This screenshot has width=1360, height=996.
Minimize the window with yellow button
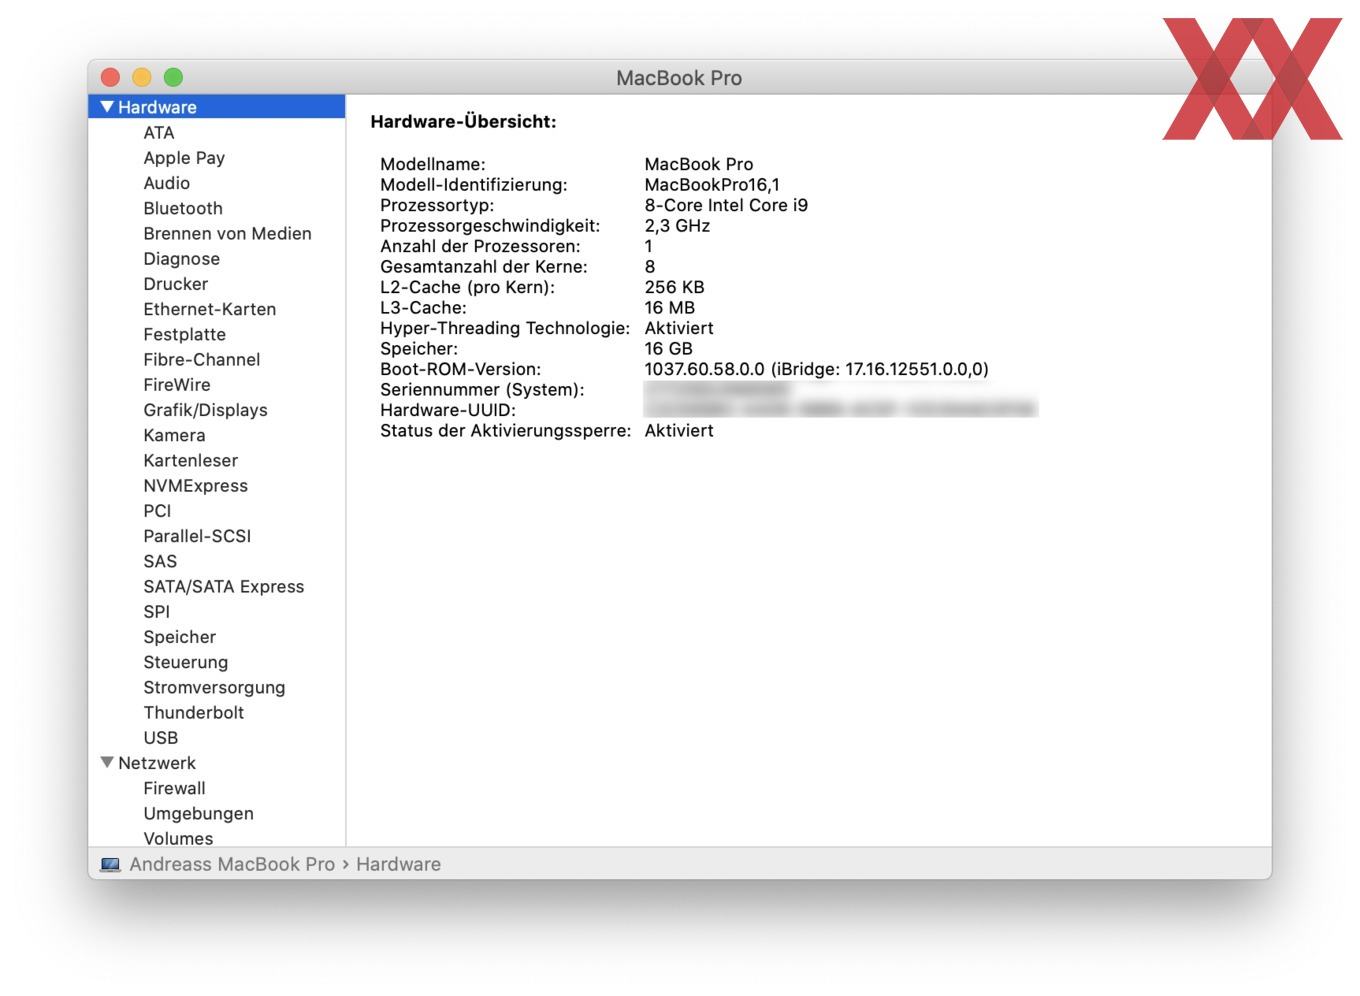(142, 77)
